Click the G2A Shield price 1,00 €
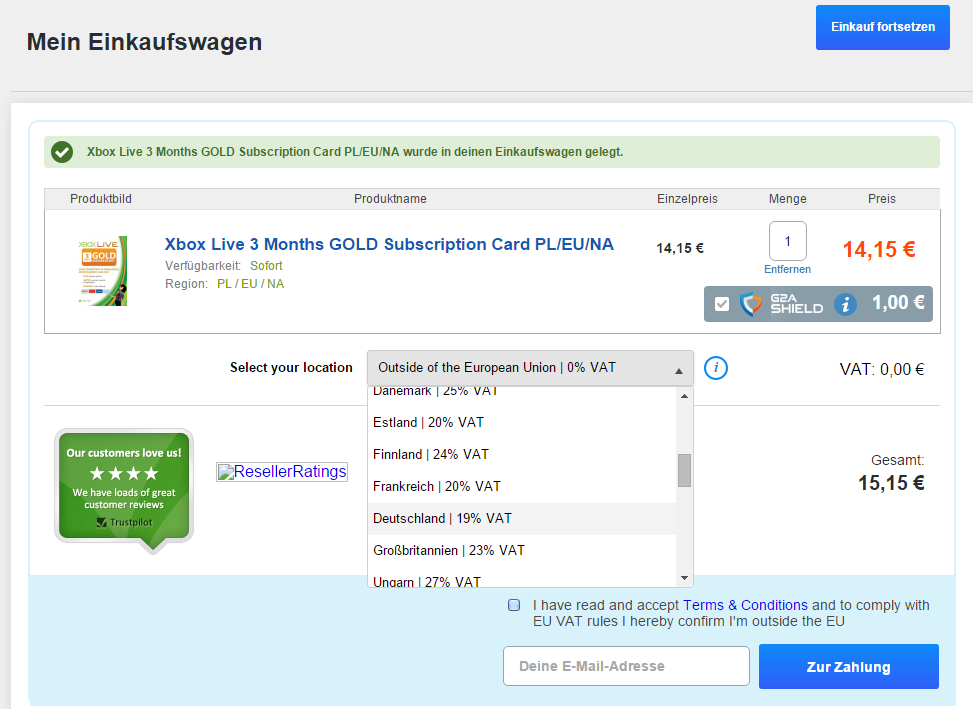The height and width of the screenshot is (709, 973). [x=898, y=303]
